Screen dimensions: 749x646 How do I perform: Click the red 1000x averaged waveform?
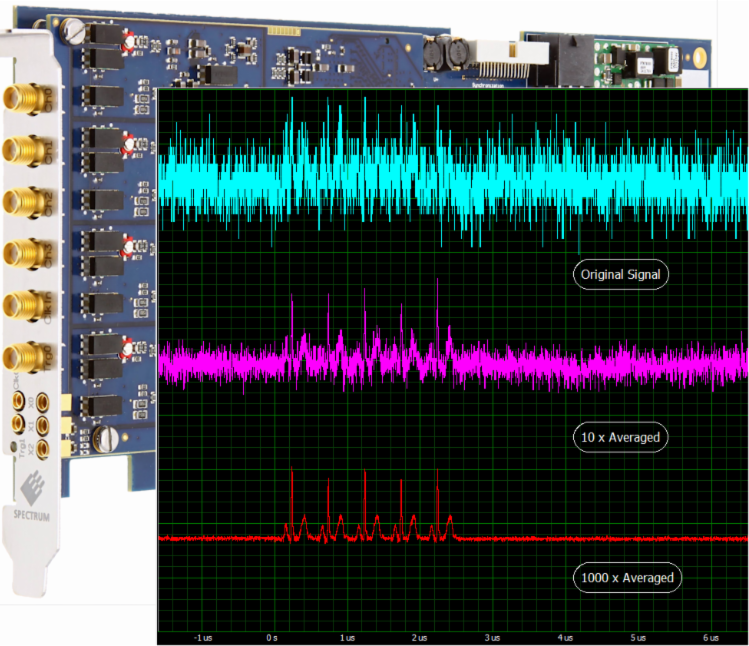600,537
